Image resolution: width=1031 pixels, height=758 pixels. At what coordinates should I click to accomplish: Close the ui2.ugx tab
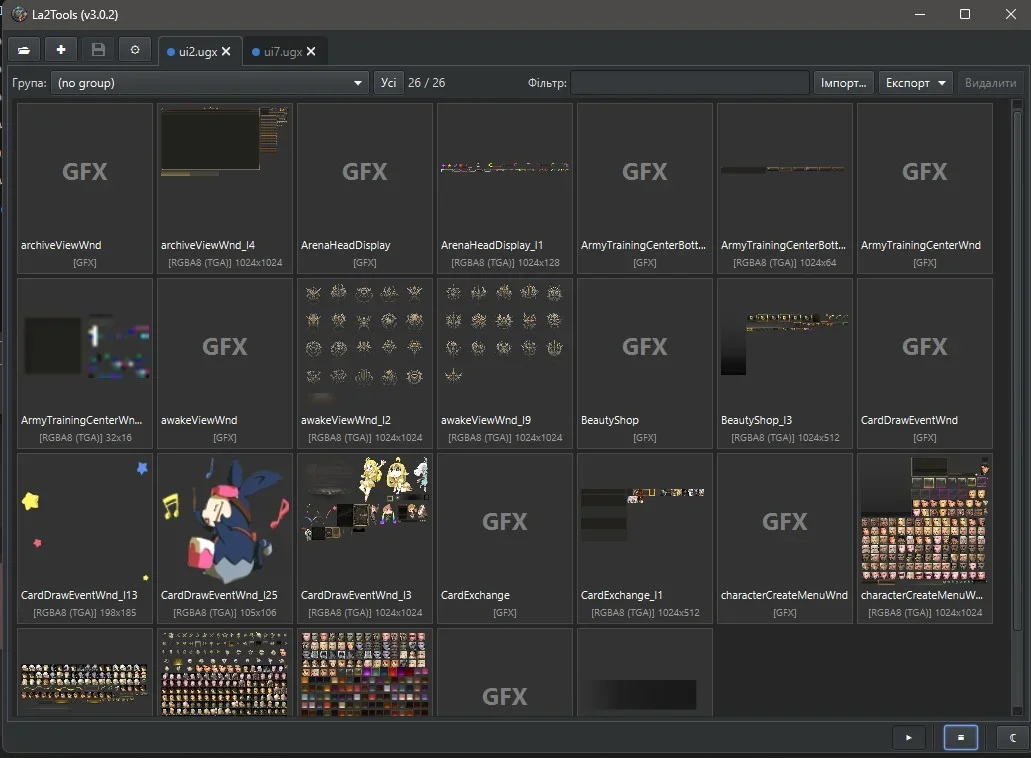pos(226,51)
